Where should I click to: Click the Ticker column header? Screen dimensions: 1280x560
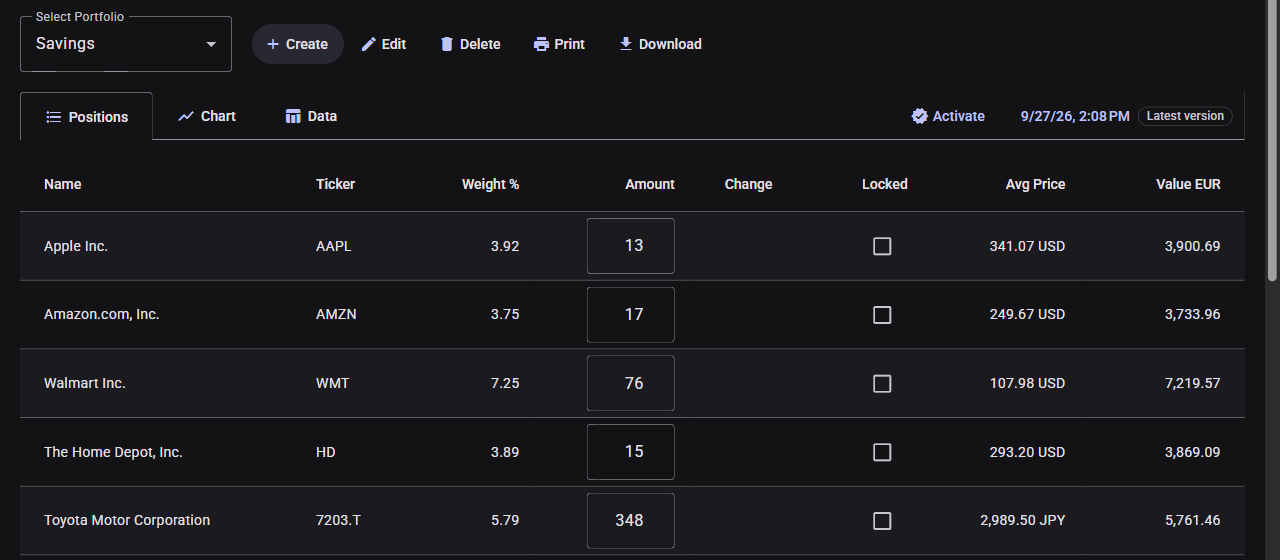click(335, 184)
